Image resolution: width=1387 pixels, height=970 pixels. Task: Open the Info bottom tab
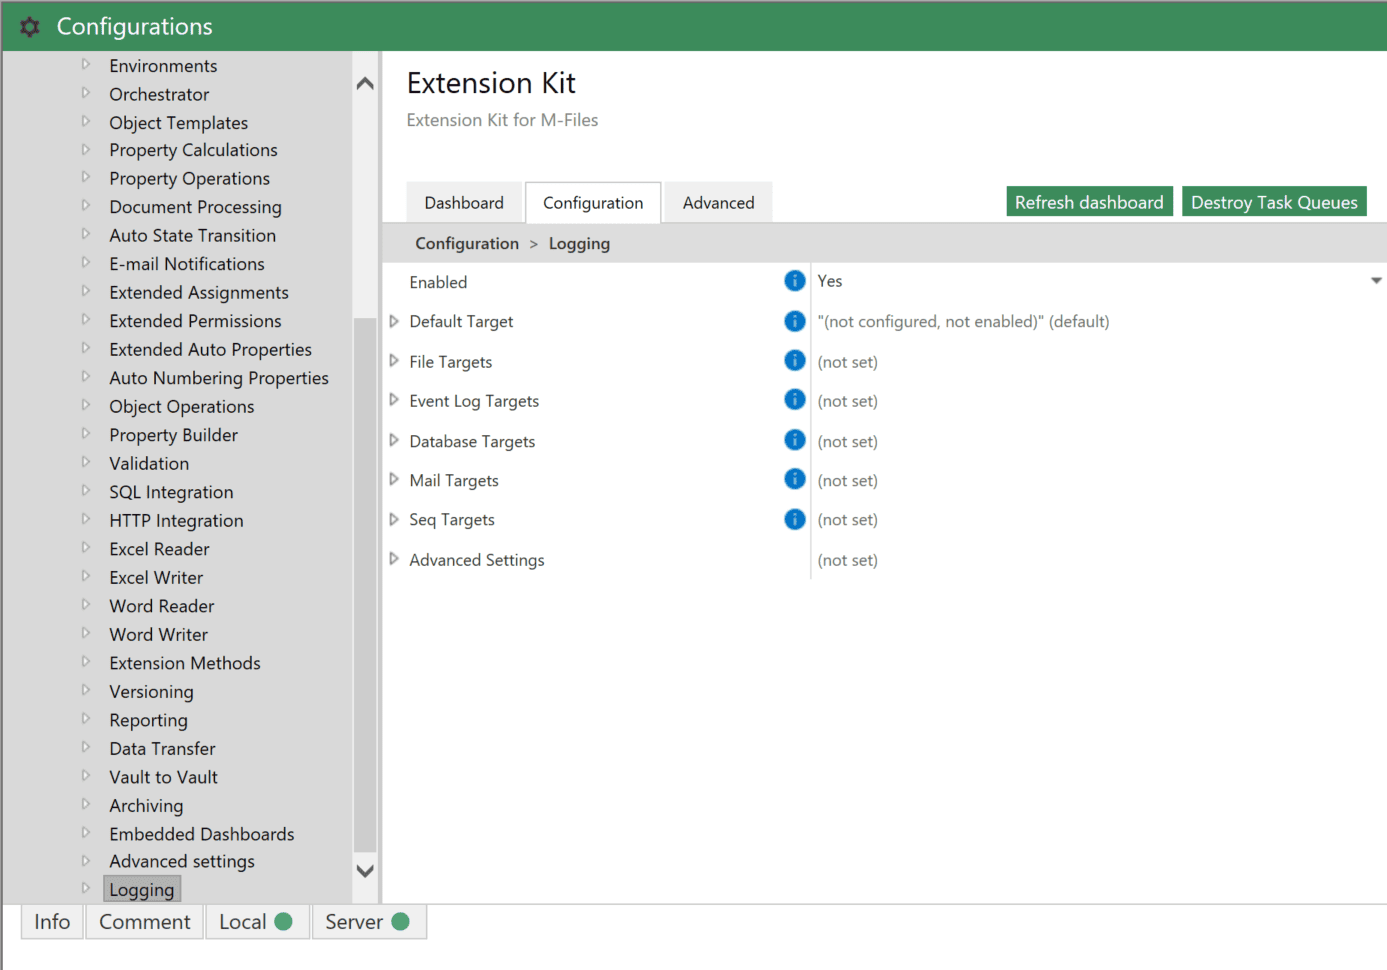52,922
